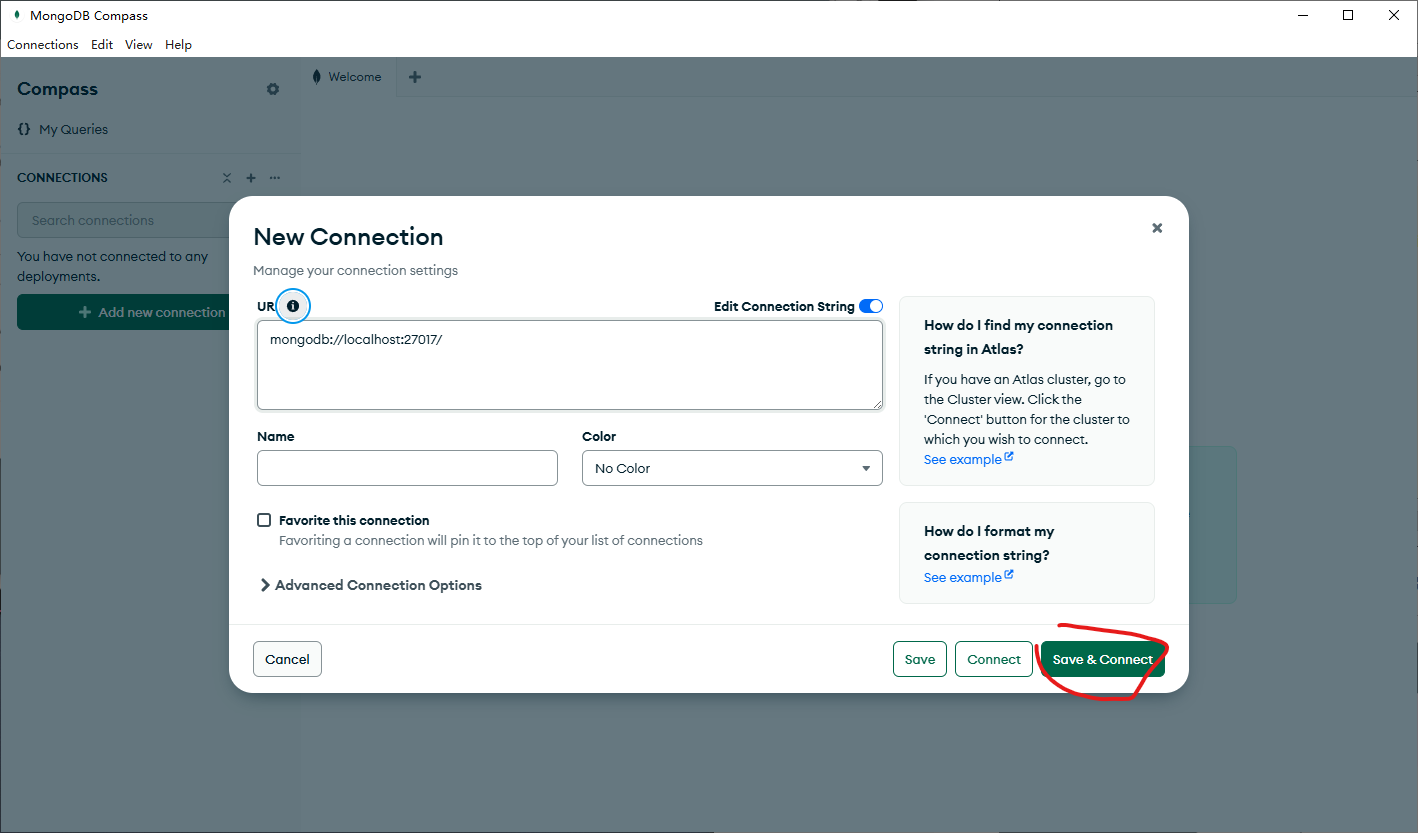Check Favorite this connection
The image size is (1418, 833).
pos(264,520)
